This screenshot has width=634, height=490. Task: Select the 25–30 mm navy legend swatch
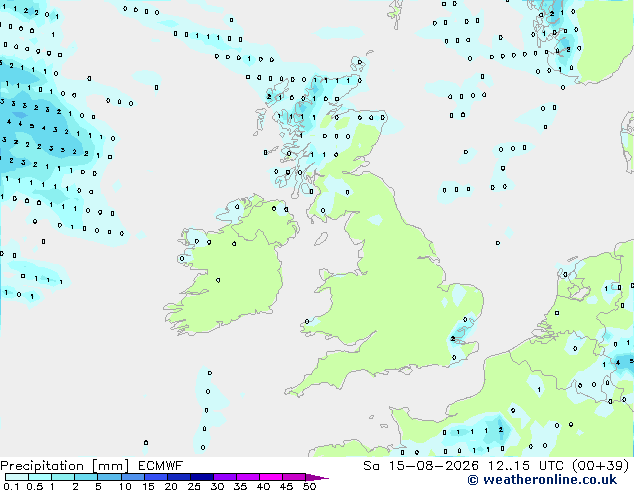point(201,477)
